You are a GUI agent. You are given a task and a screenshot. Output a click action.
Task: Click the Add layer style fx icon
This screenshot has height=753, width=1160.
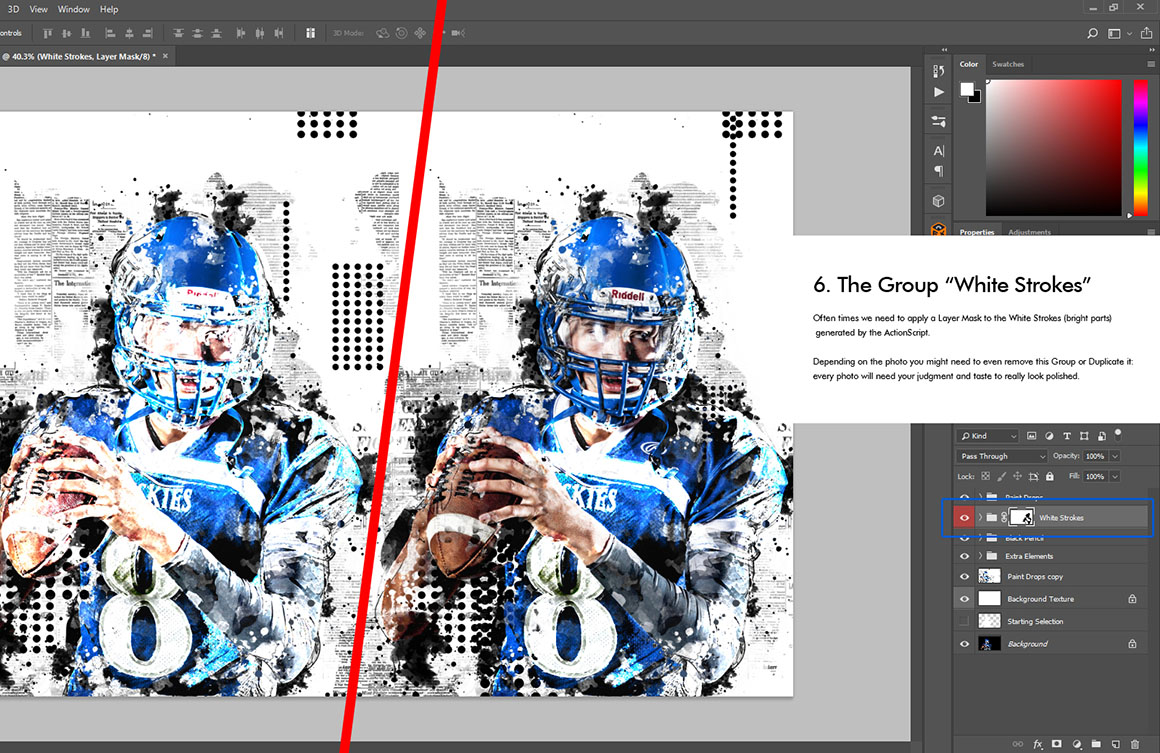point(1038,744)
